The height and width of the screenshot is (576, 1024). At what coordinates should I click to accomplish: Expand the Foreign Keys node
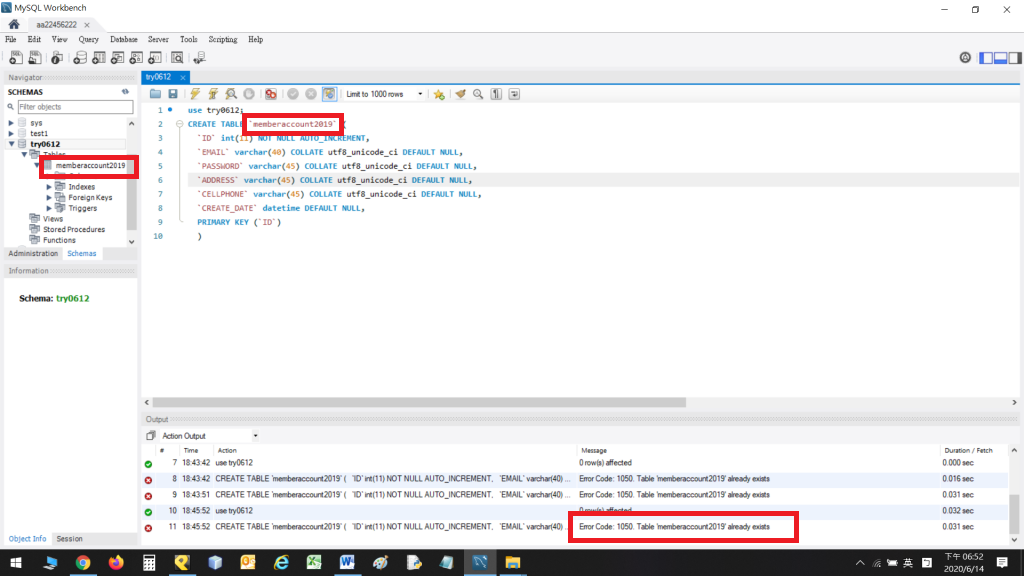click(x=49, y=197)
